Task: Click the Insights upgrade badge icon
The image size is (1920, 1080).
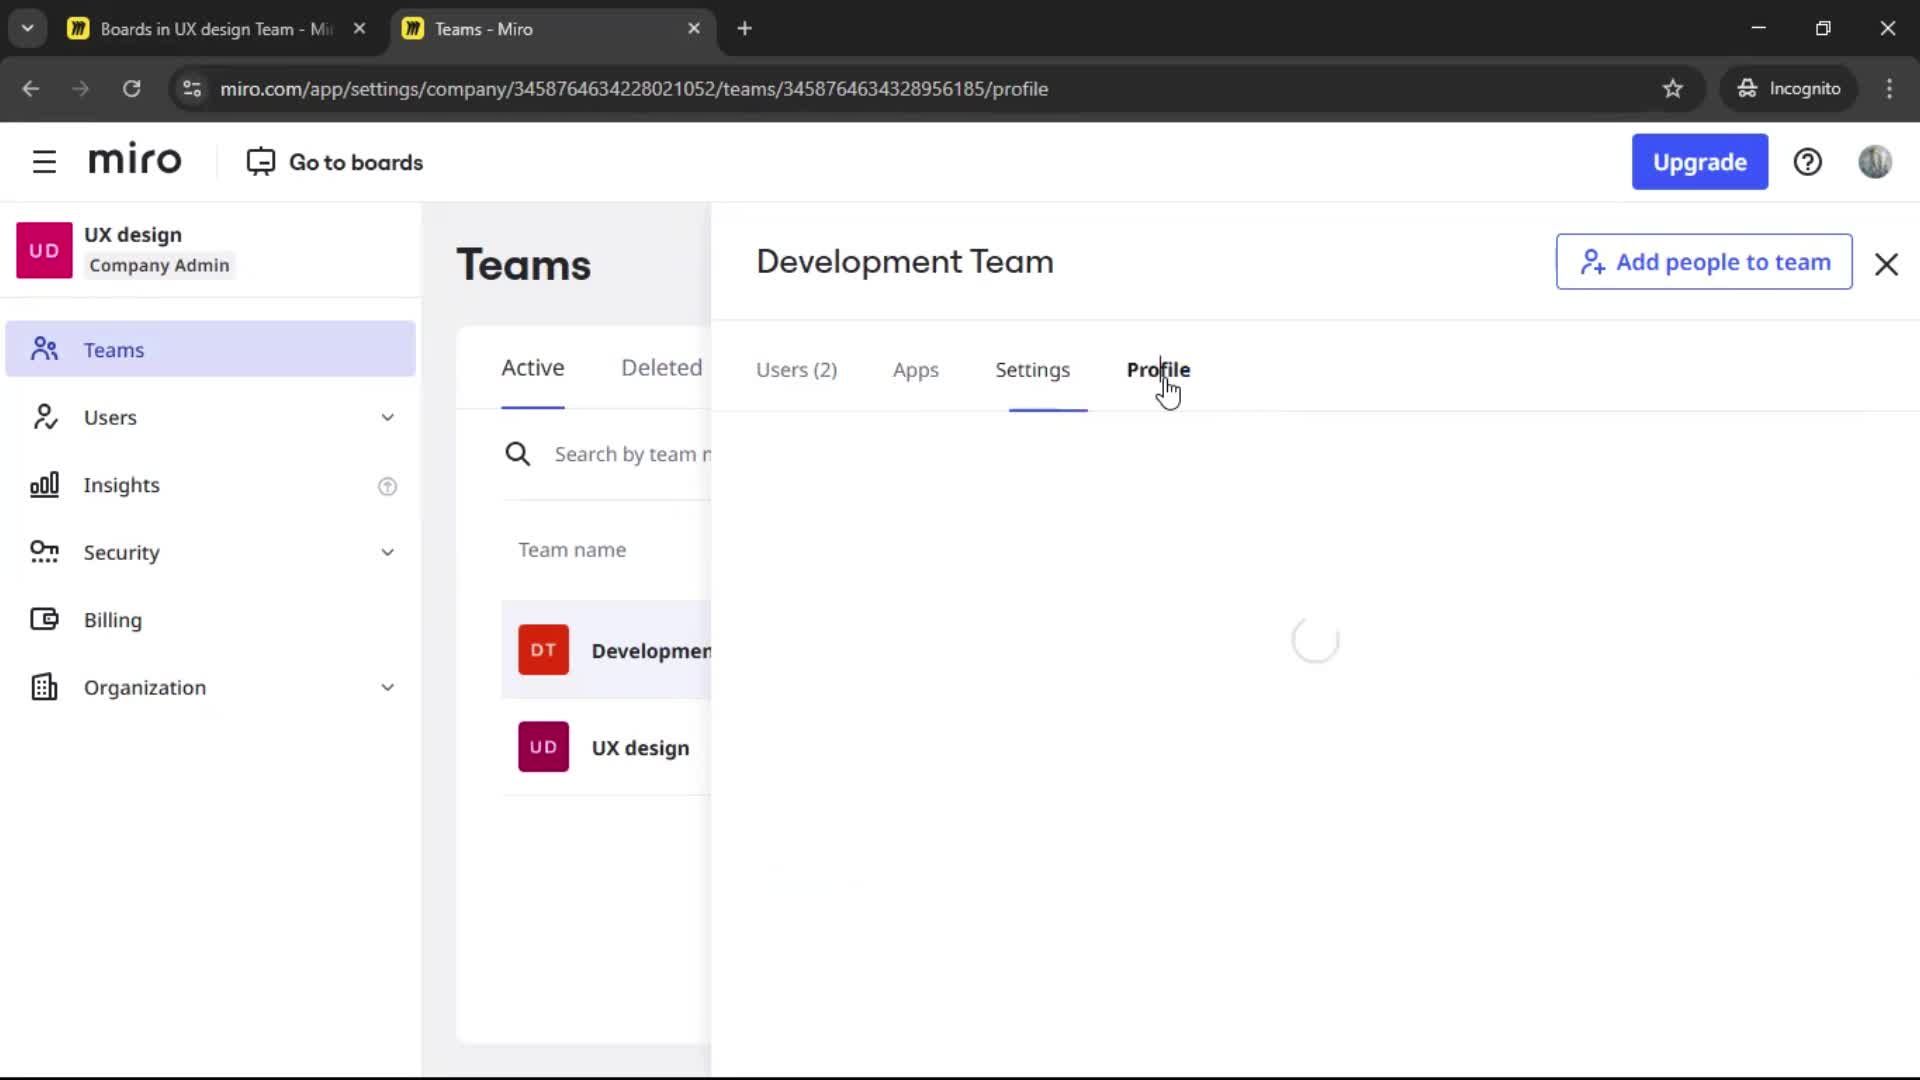Action: click(387, 486)
